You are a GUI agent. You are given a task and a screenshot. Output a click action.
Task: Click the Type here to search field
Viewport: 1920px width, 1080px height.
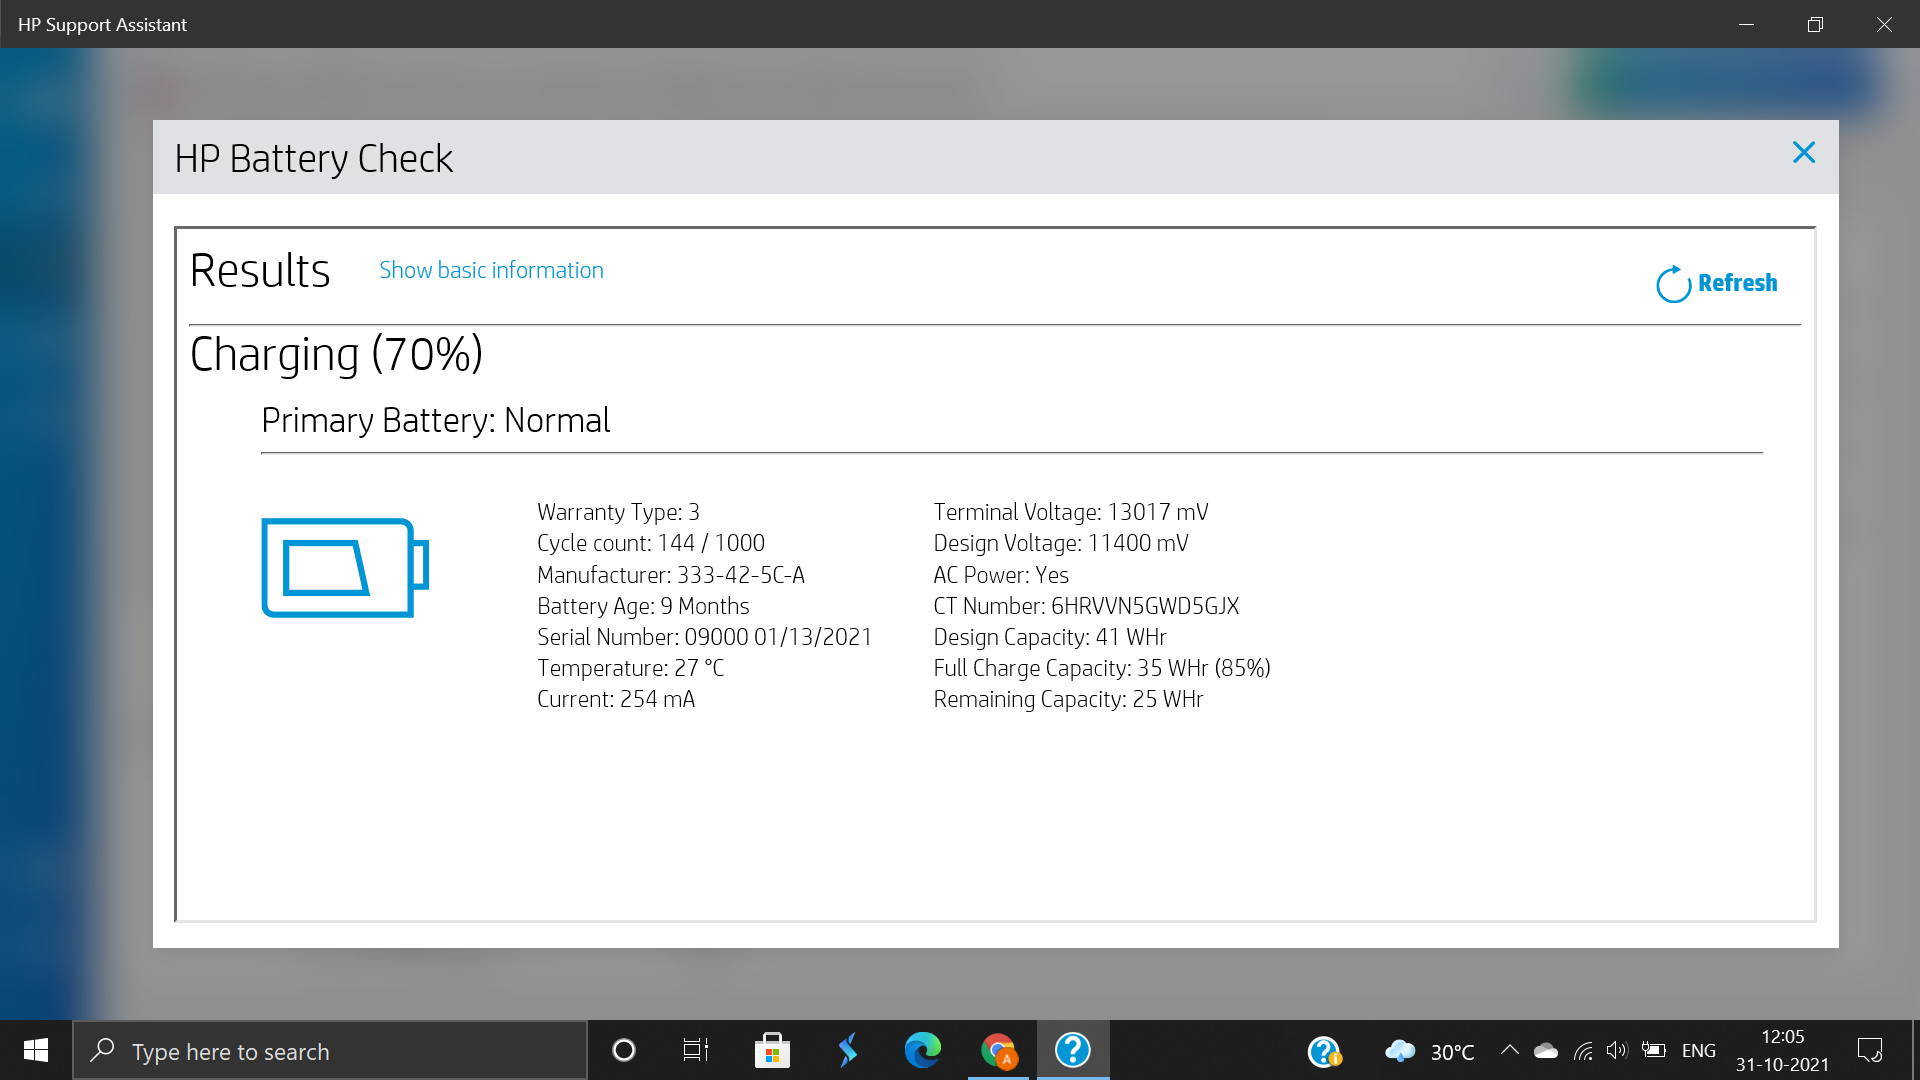(x=330, y=1050)
